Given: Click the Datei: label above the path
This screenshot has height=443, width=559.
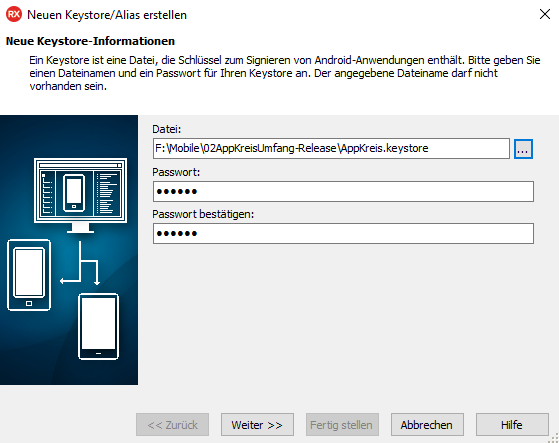Looking at the screenshot, I should tap(167, 129).
